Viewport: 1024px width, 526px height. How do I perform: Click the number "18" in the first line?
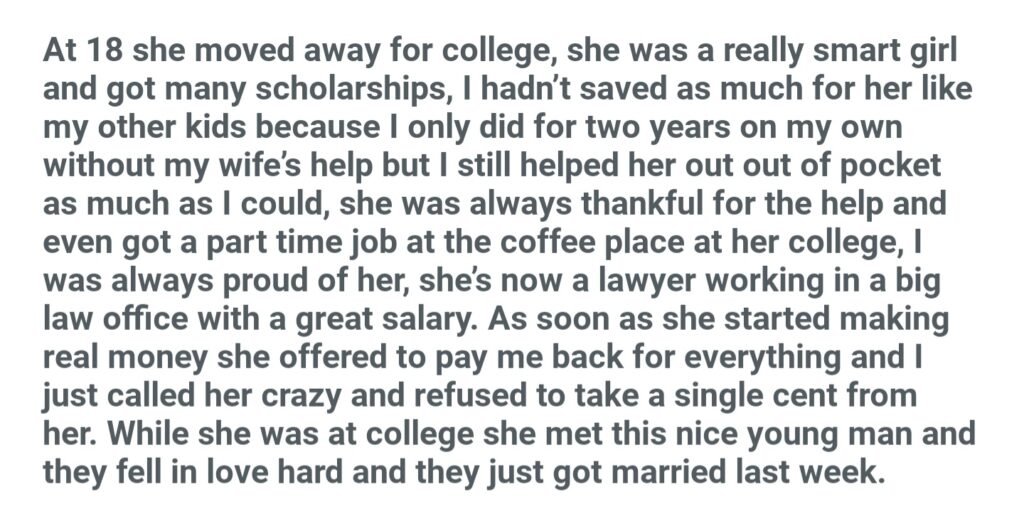(103, 52)
